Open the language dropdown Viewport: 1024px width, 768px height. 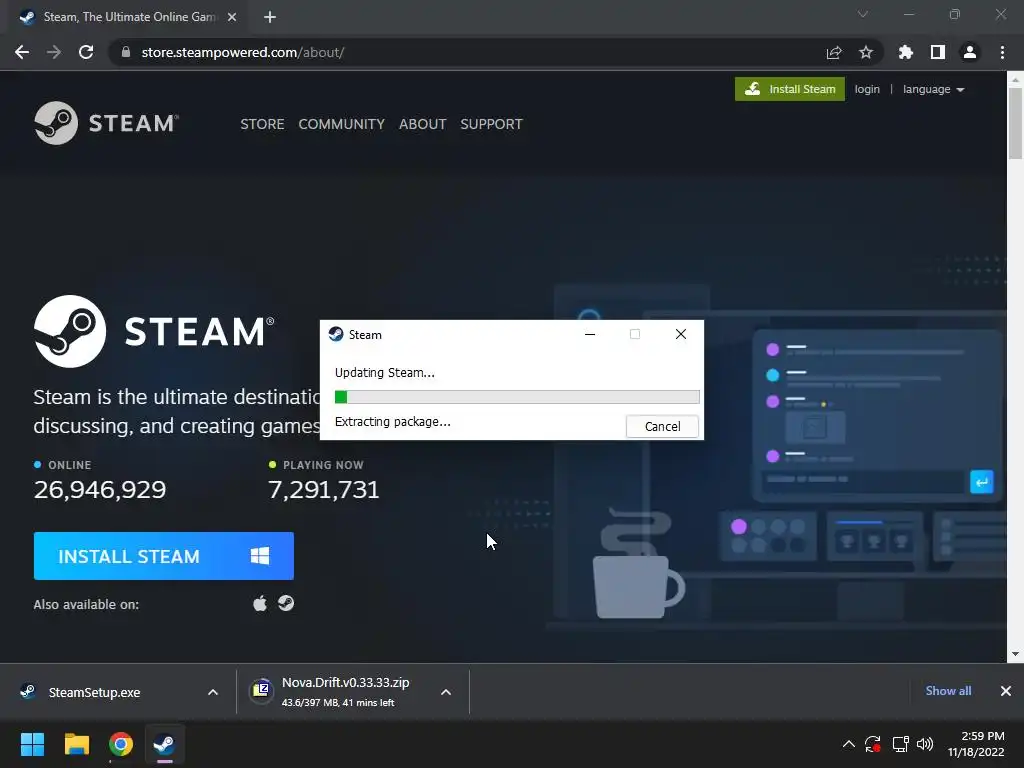pyautogui.click(x=933, y=89)
